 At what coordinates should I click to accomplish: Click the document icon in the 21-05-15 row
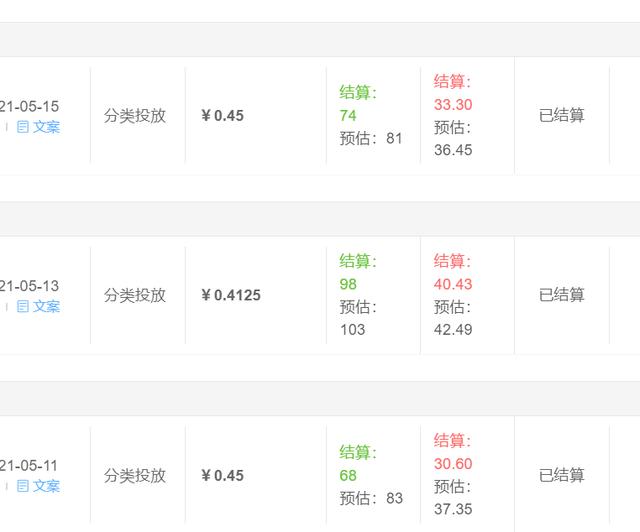pyautogui.click(x=22, y=127)
